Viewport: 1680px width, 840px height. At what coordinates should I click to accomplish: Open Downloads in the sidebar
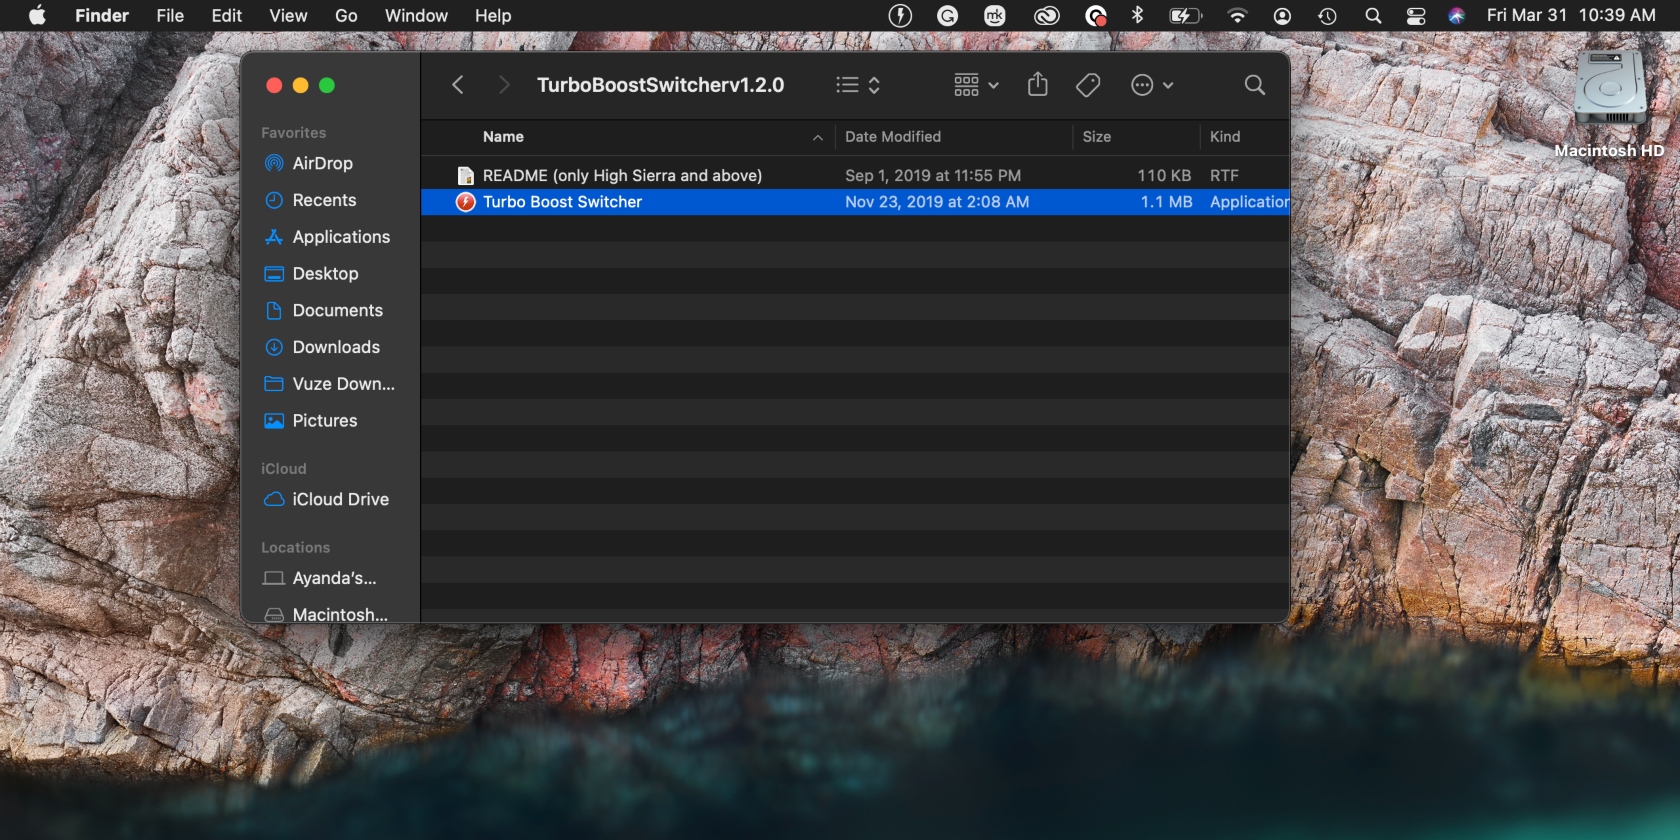[x=336, y=347]
